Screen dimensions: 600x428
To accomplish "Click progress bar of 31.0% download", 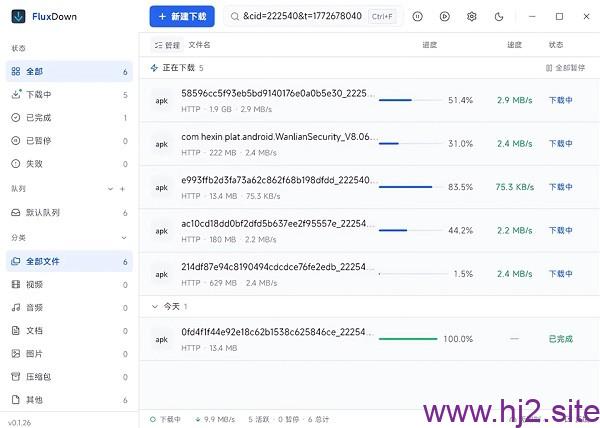I will [410, 143].
